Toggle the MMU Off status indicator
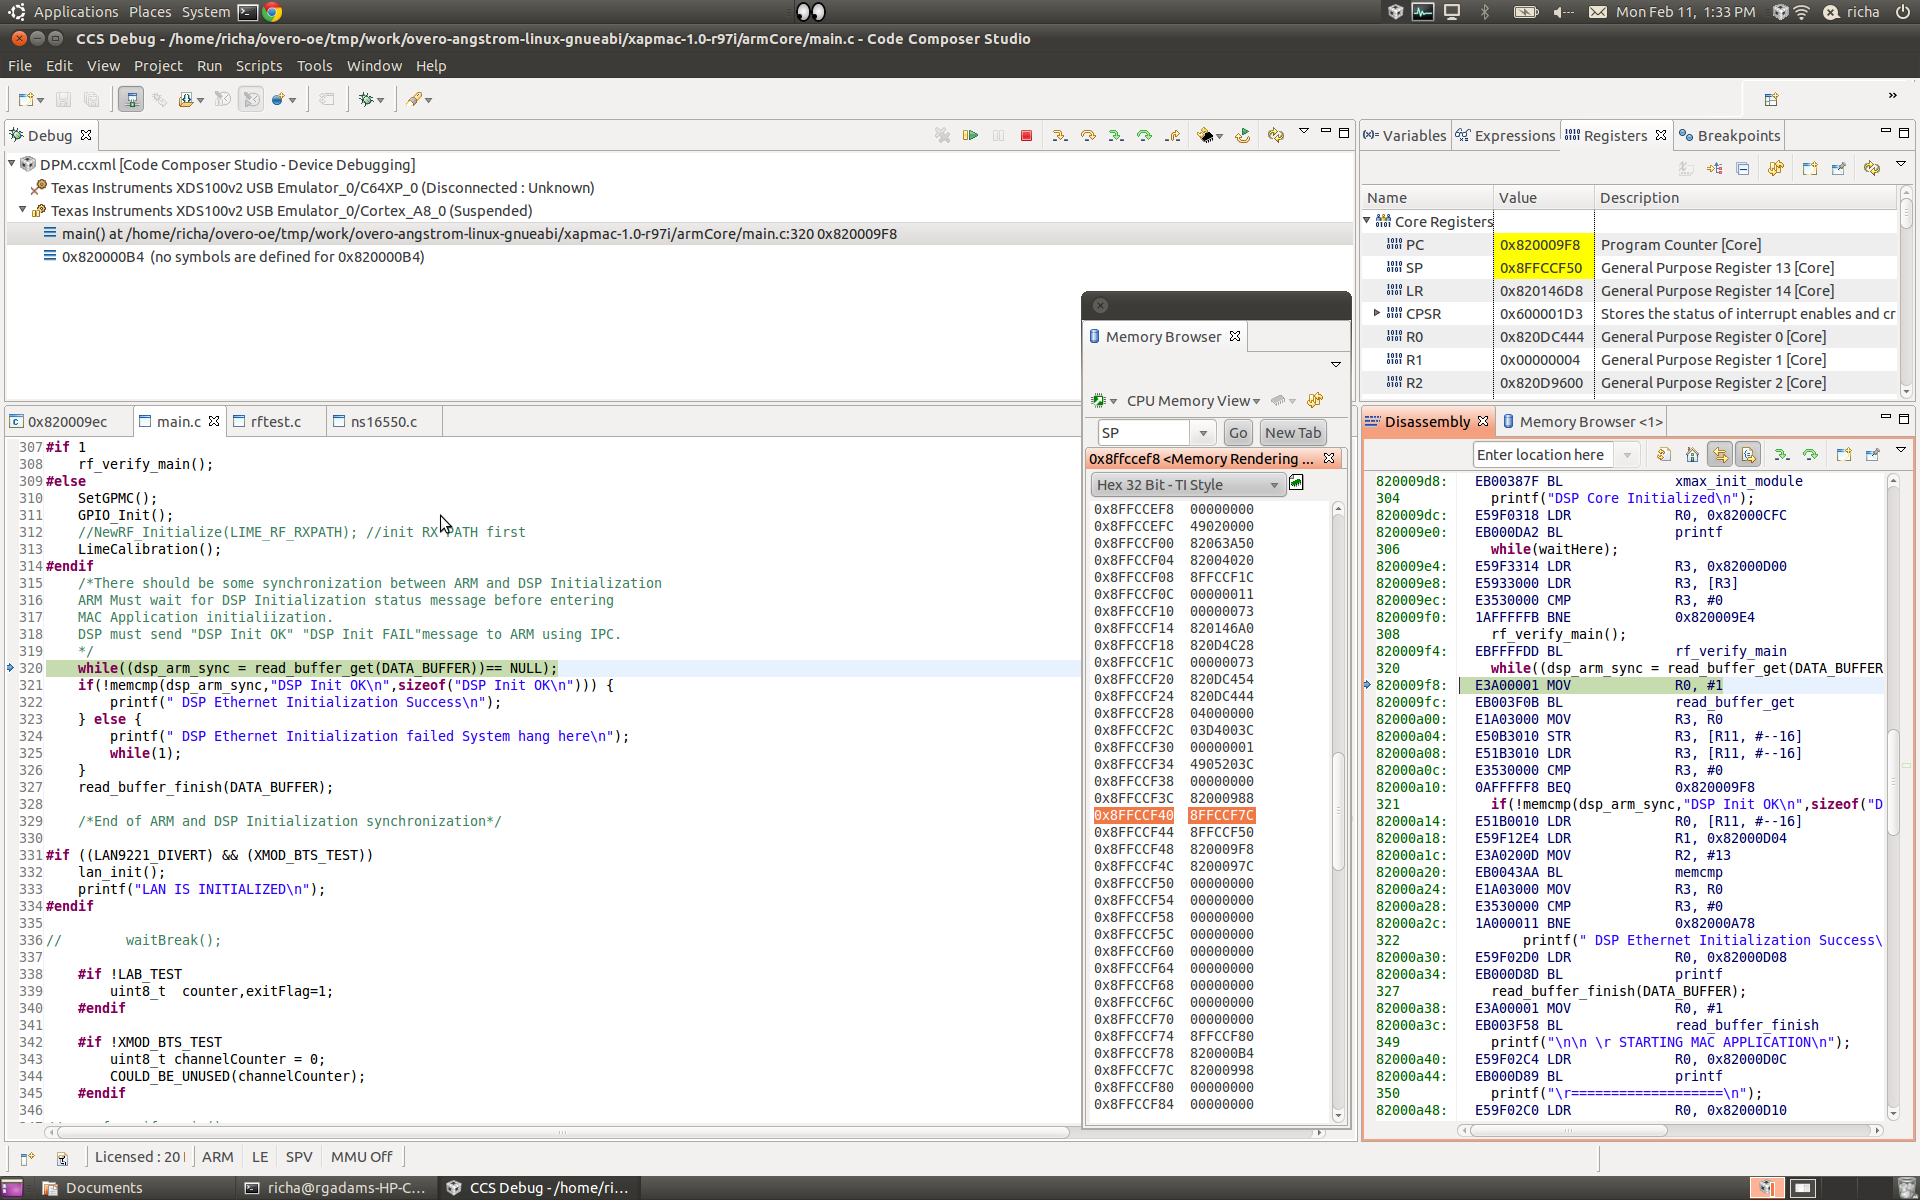This screenshot has height=1200, width=1920. coord(361,1157)
